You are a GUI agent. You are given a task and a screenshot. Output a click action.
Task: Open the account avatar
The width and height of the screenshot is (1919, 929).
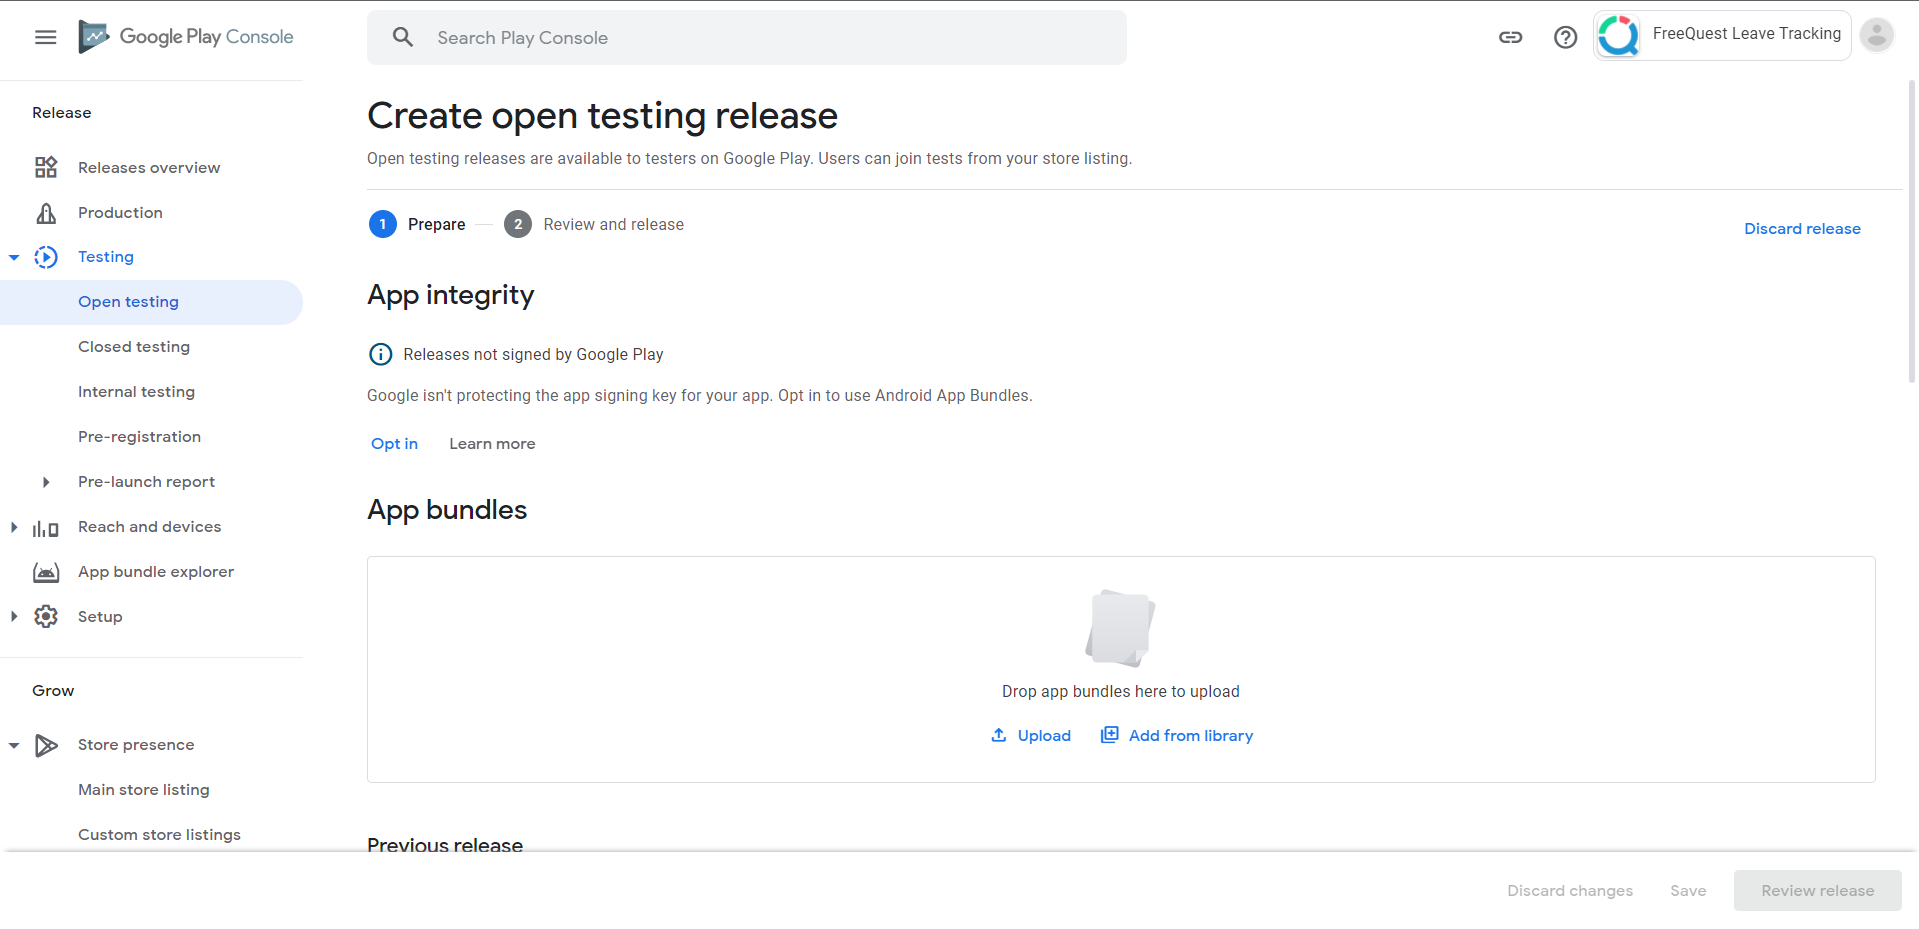coord(1877,35)
